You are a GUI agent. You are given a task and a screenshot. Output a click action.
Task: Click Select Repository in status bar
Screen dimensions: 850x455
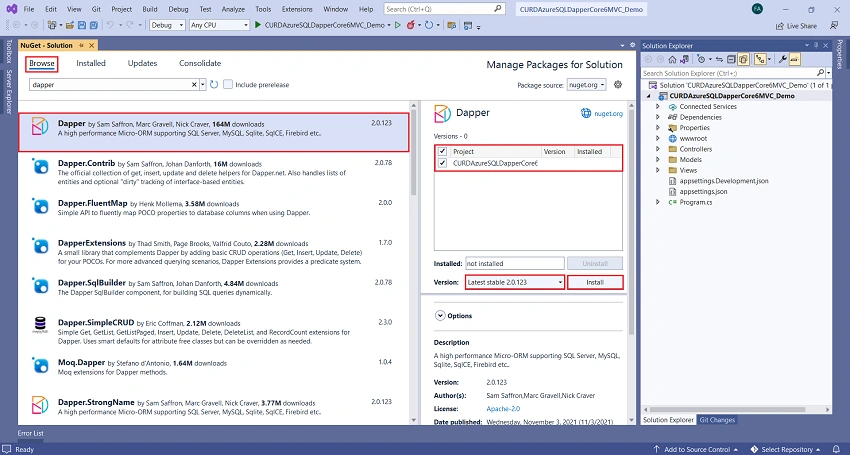coord(786,449)
